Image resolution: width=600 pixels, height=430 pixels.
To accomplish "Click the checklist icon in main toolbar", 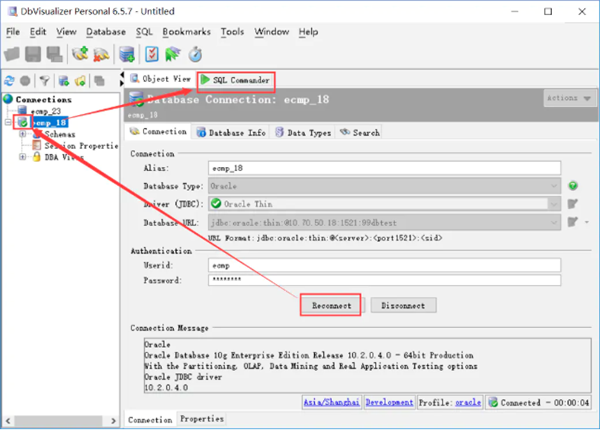I will [150, 53].
